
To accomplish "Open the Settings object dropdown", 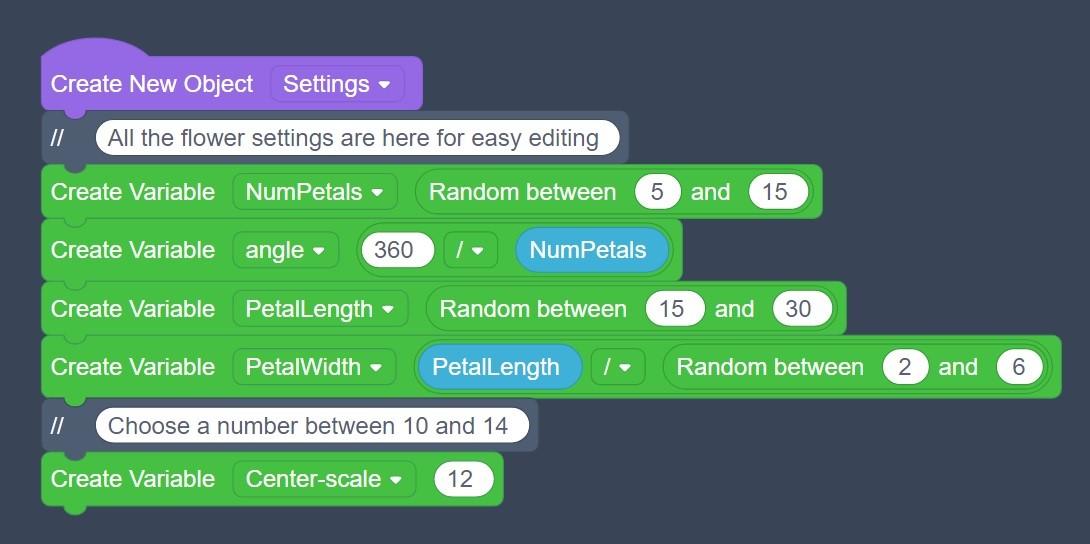I will [337, 84].
